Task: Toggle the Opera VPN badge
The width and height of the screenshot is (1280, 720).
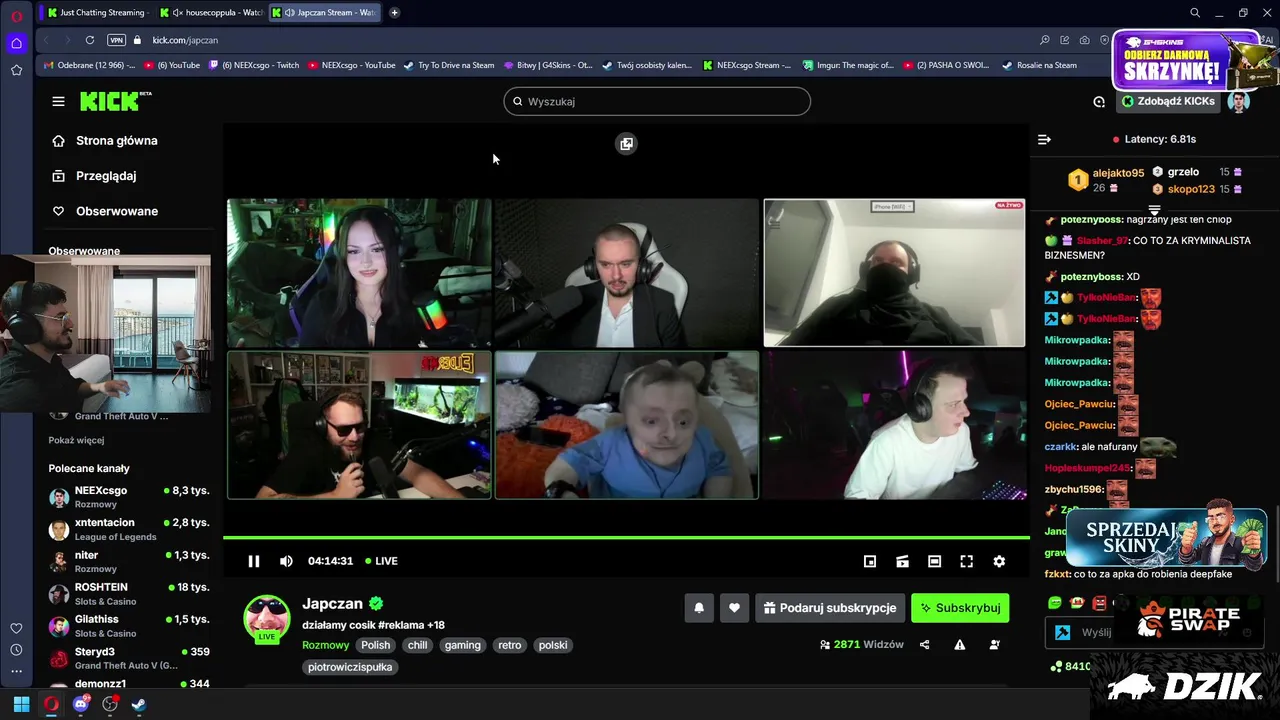Action: pyautogui.click(x=116, y=40)
